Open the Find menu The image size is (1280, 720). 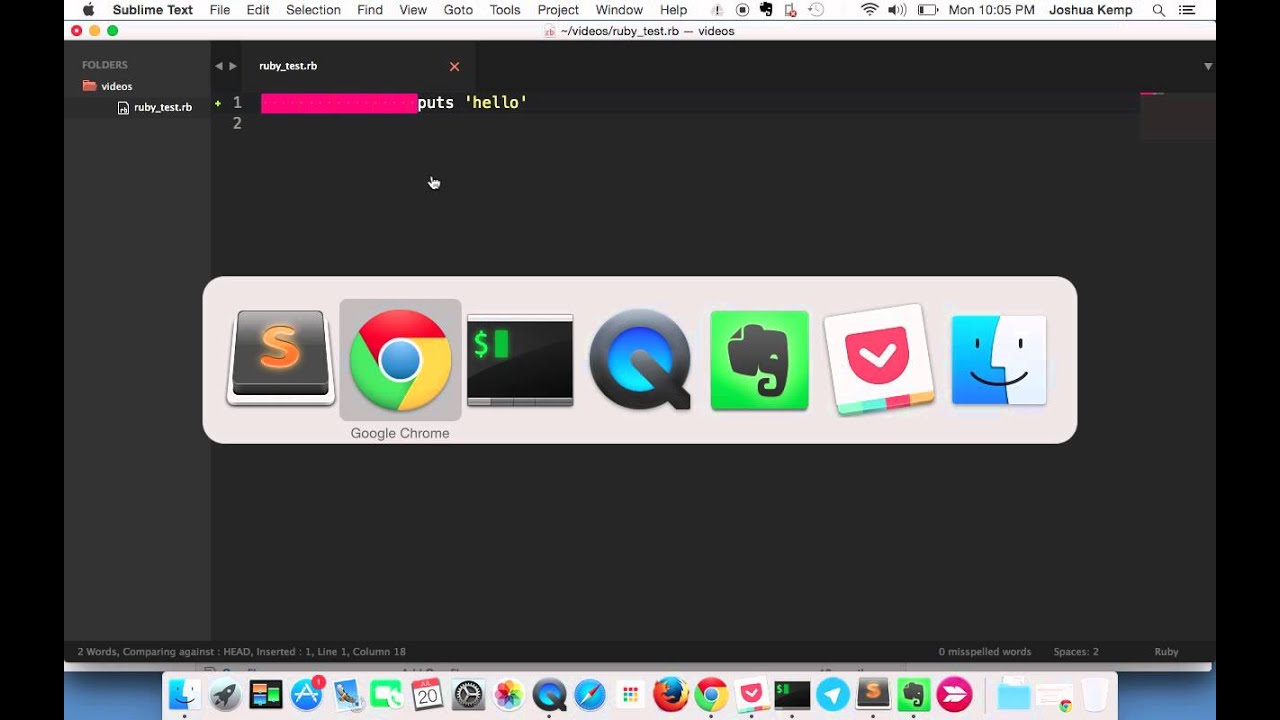coord(370,10)
